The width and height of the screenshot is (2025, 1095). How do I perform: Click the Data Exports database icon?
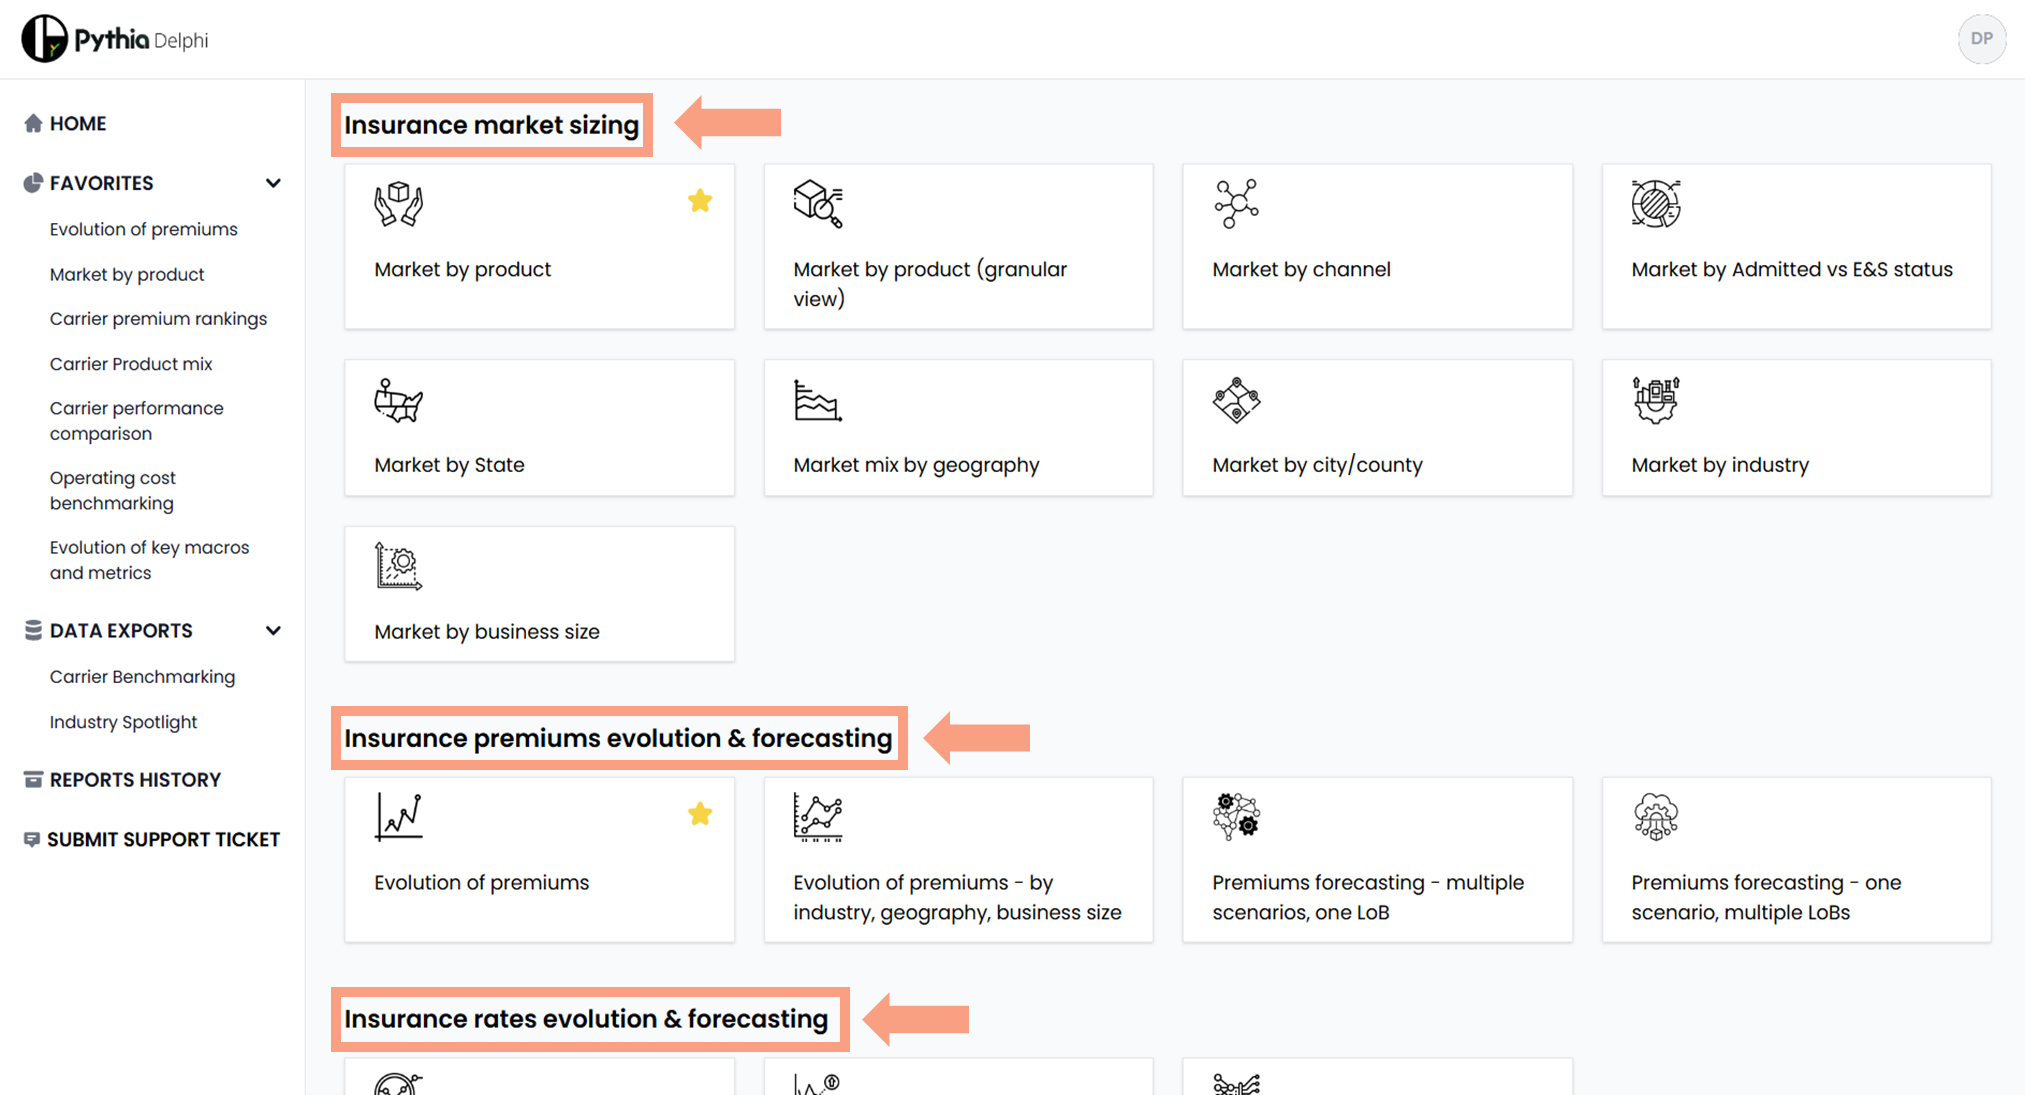click(x=33, y=630)
